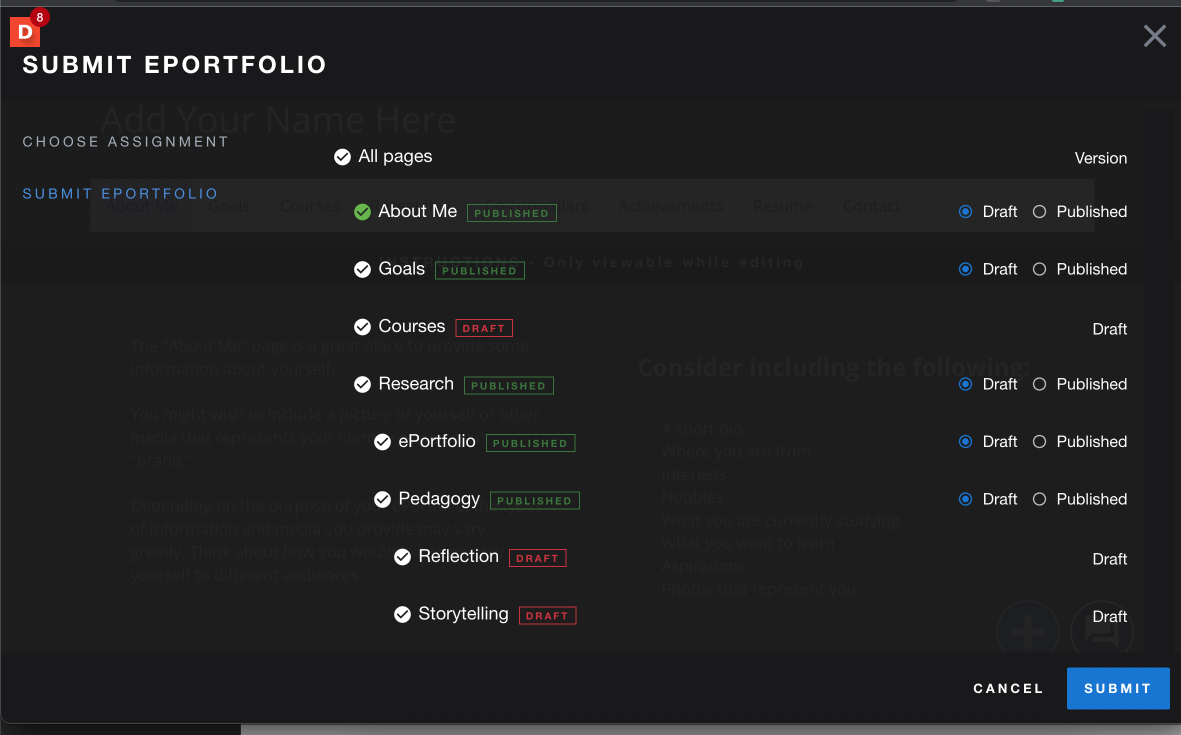Uncheck the Pedagogy page checkbox
1181x735 pixels.
[383, 499]
